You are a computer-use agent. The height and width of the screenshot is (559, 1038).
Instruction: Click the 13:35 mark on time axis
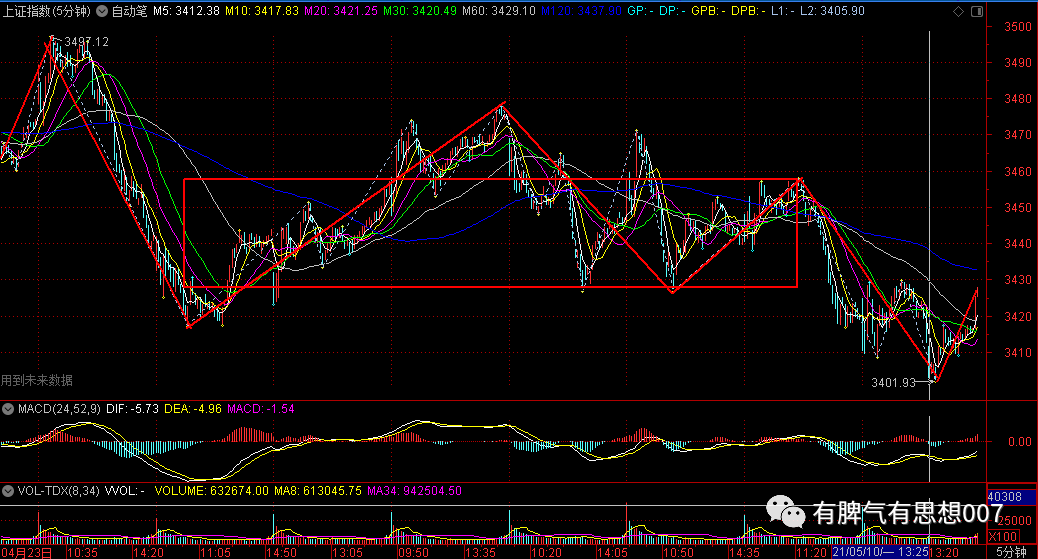point(480,552)
